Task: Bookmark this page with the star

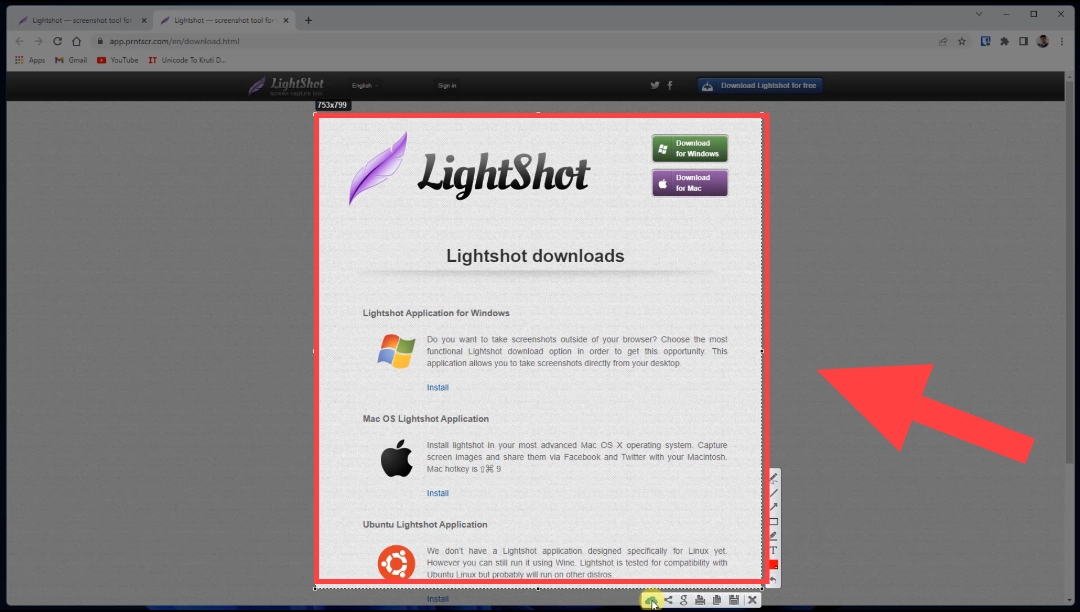Action: pos(962,41)
